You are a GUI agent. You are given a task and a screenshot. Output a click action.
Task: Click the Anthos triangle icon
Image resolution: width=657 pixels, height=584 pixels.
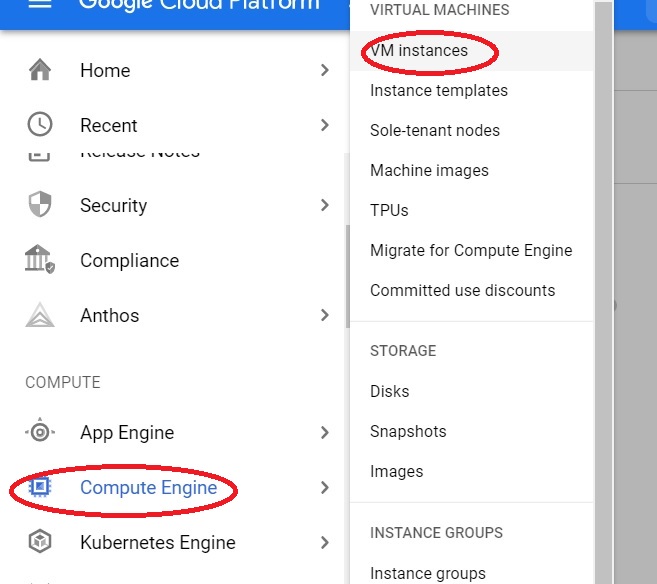40,314
